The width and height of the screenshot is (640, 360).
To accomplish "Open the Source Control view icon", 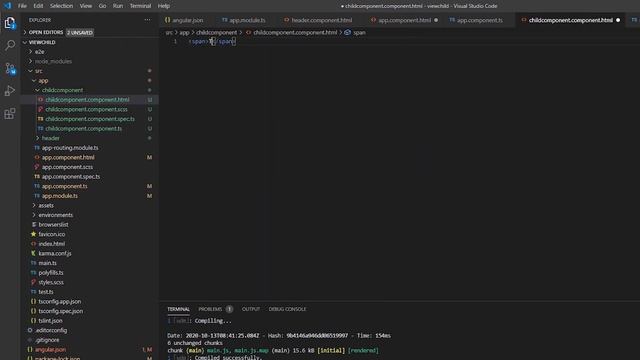I will (x=10, y=68).
